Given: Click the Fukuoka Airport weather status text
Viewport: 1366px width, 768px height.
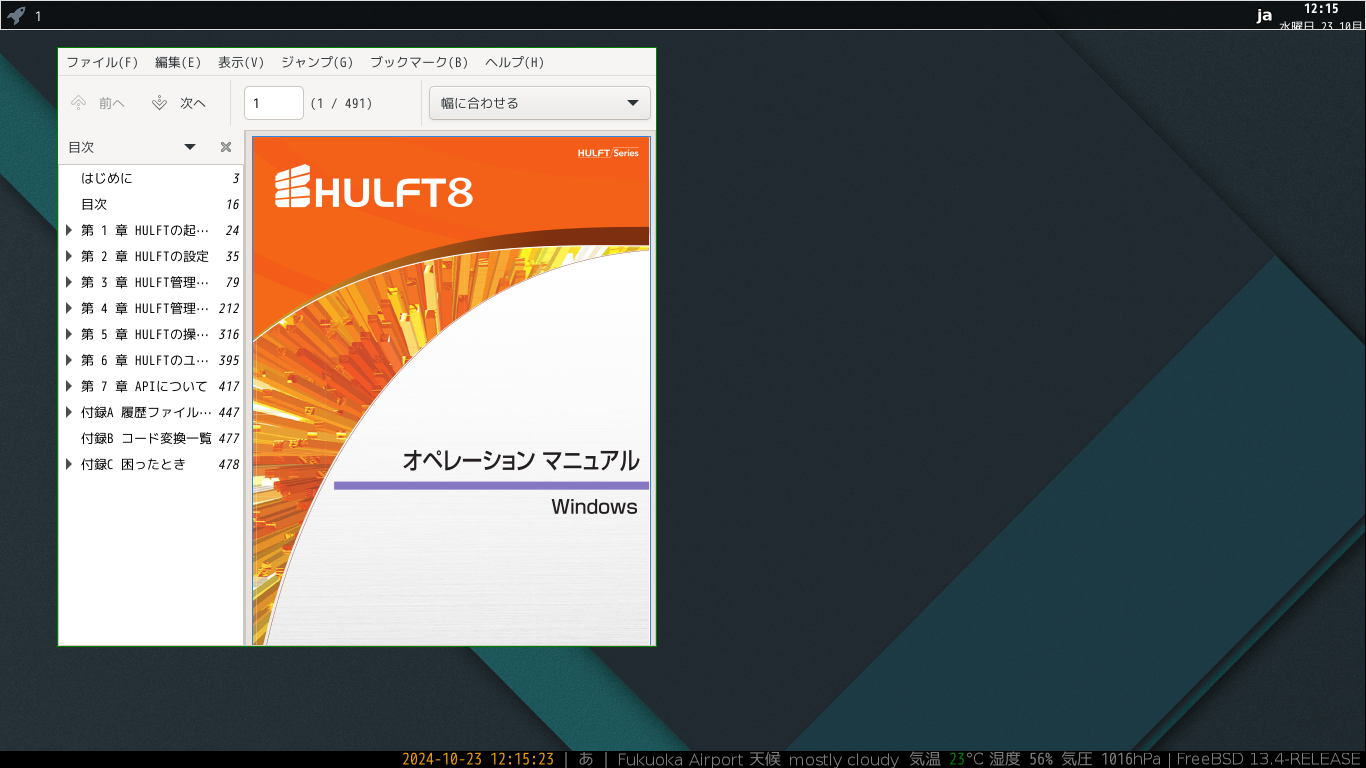Looking at the screenshot, I should [x=757, y=759].
